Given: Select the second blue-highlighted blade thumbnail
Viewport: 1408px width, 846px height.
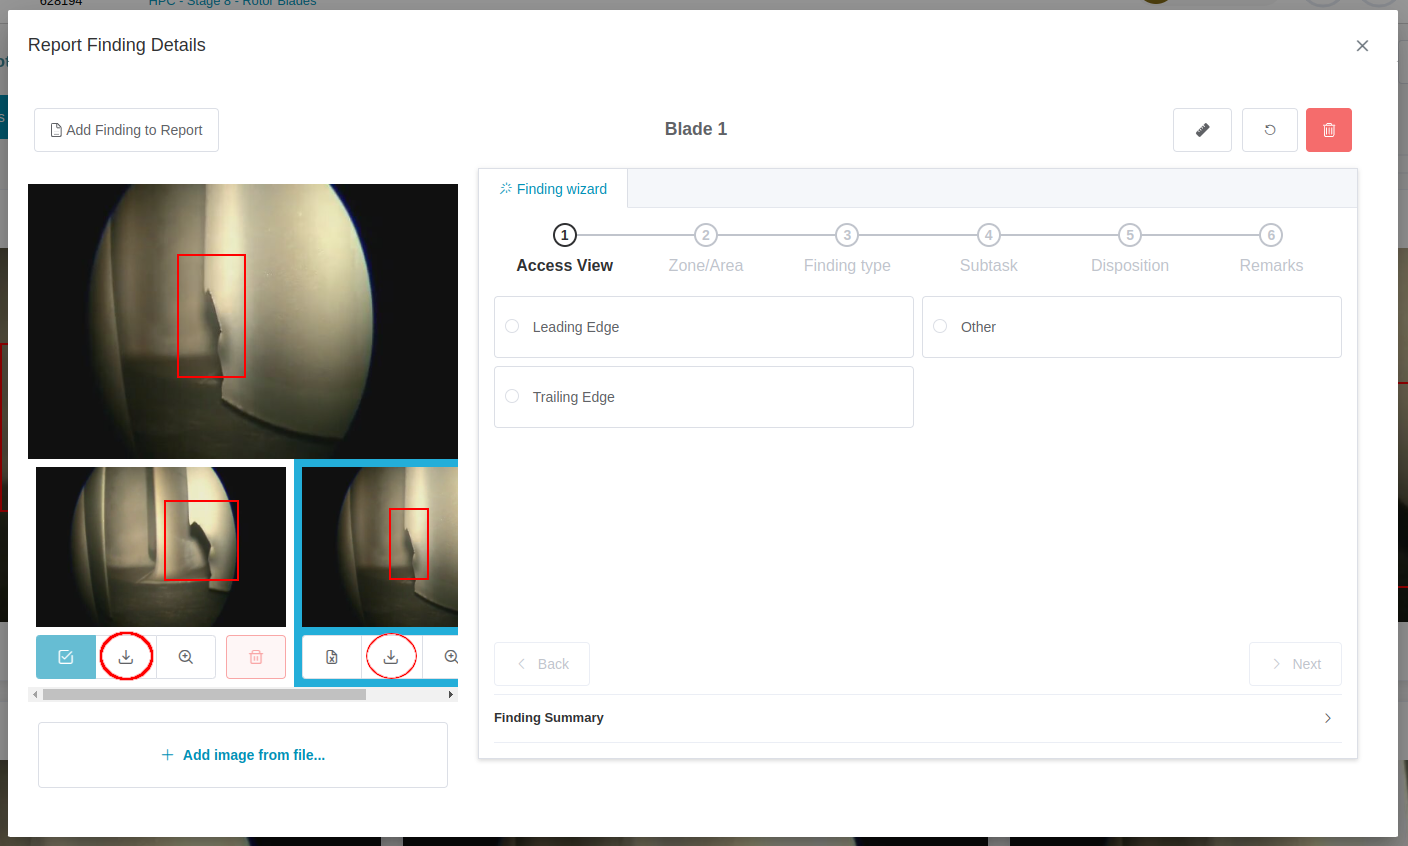Looking at the screenshot, I should coord(380,547).
